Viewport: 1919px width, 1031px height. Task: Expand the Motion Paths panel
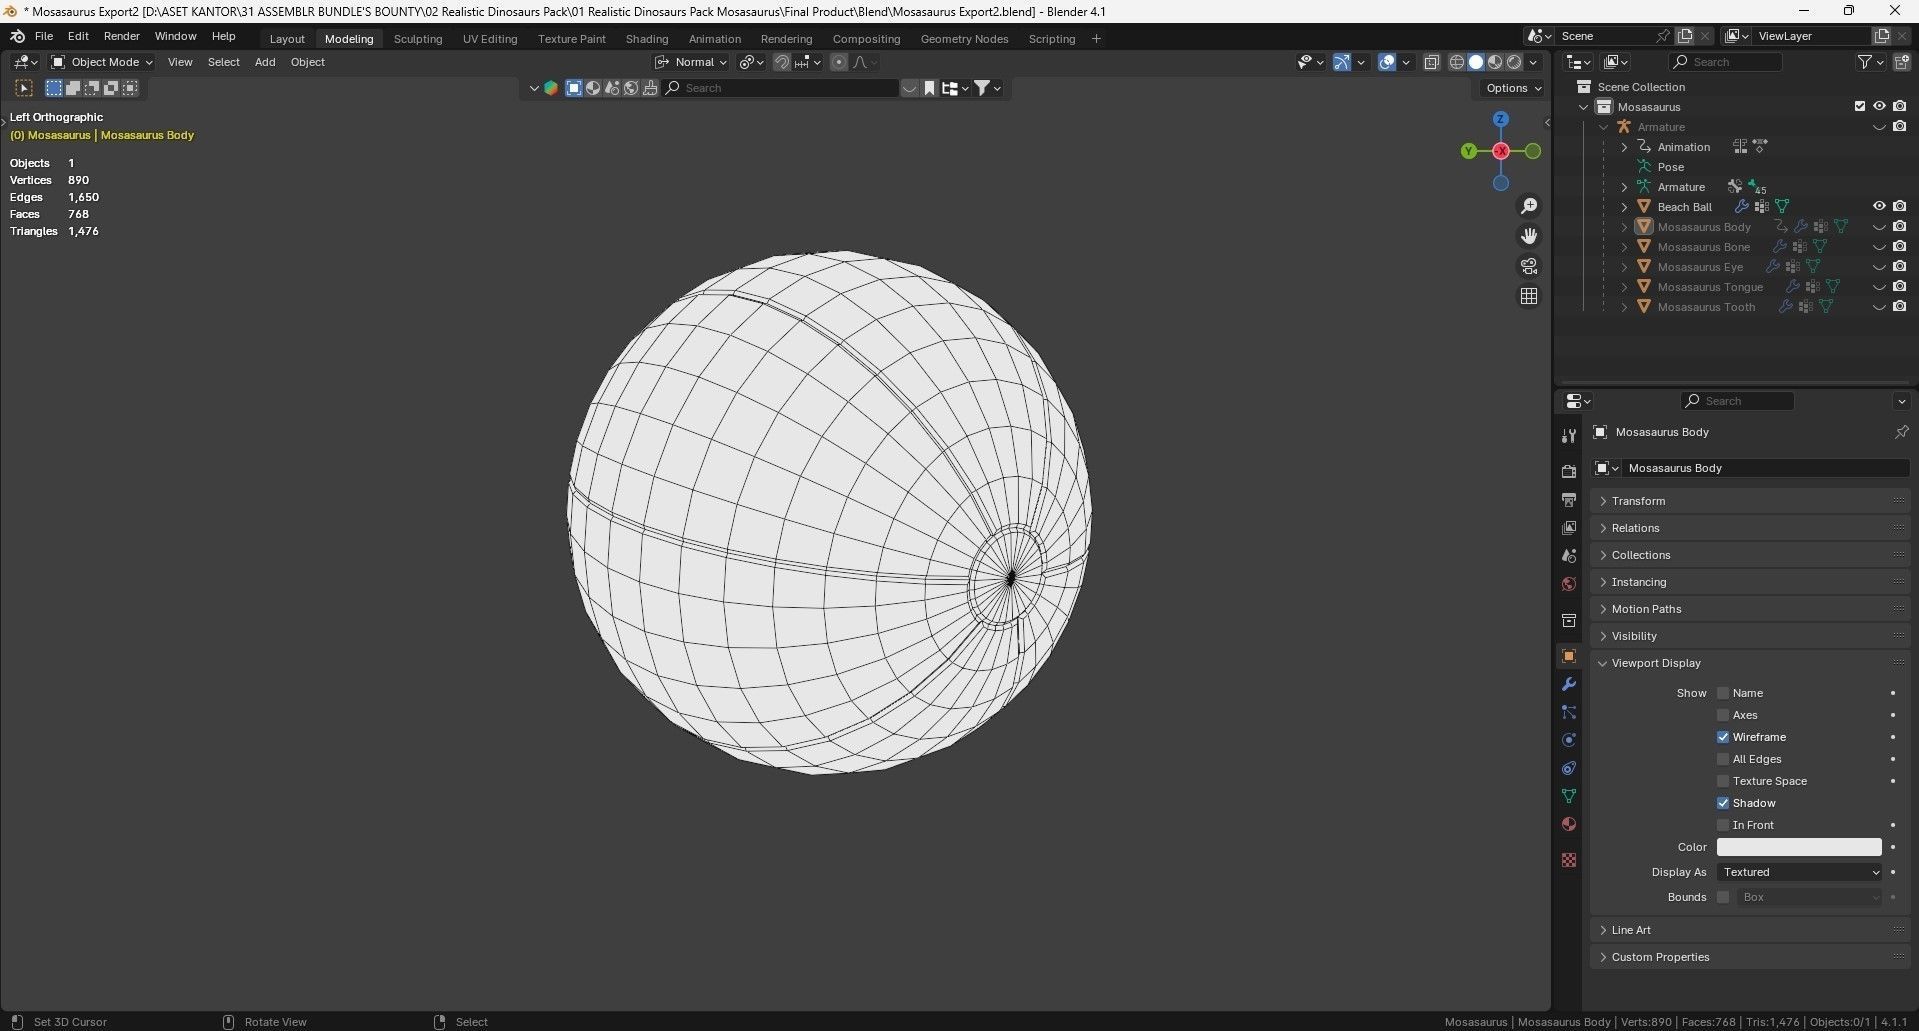click(1749, 609)
